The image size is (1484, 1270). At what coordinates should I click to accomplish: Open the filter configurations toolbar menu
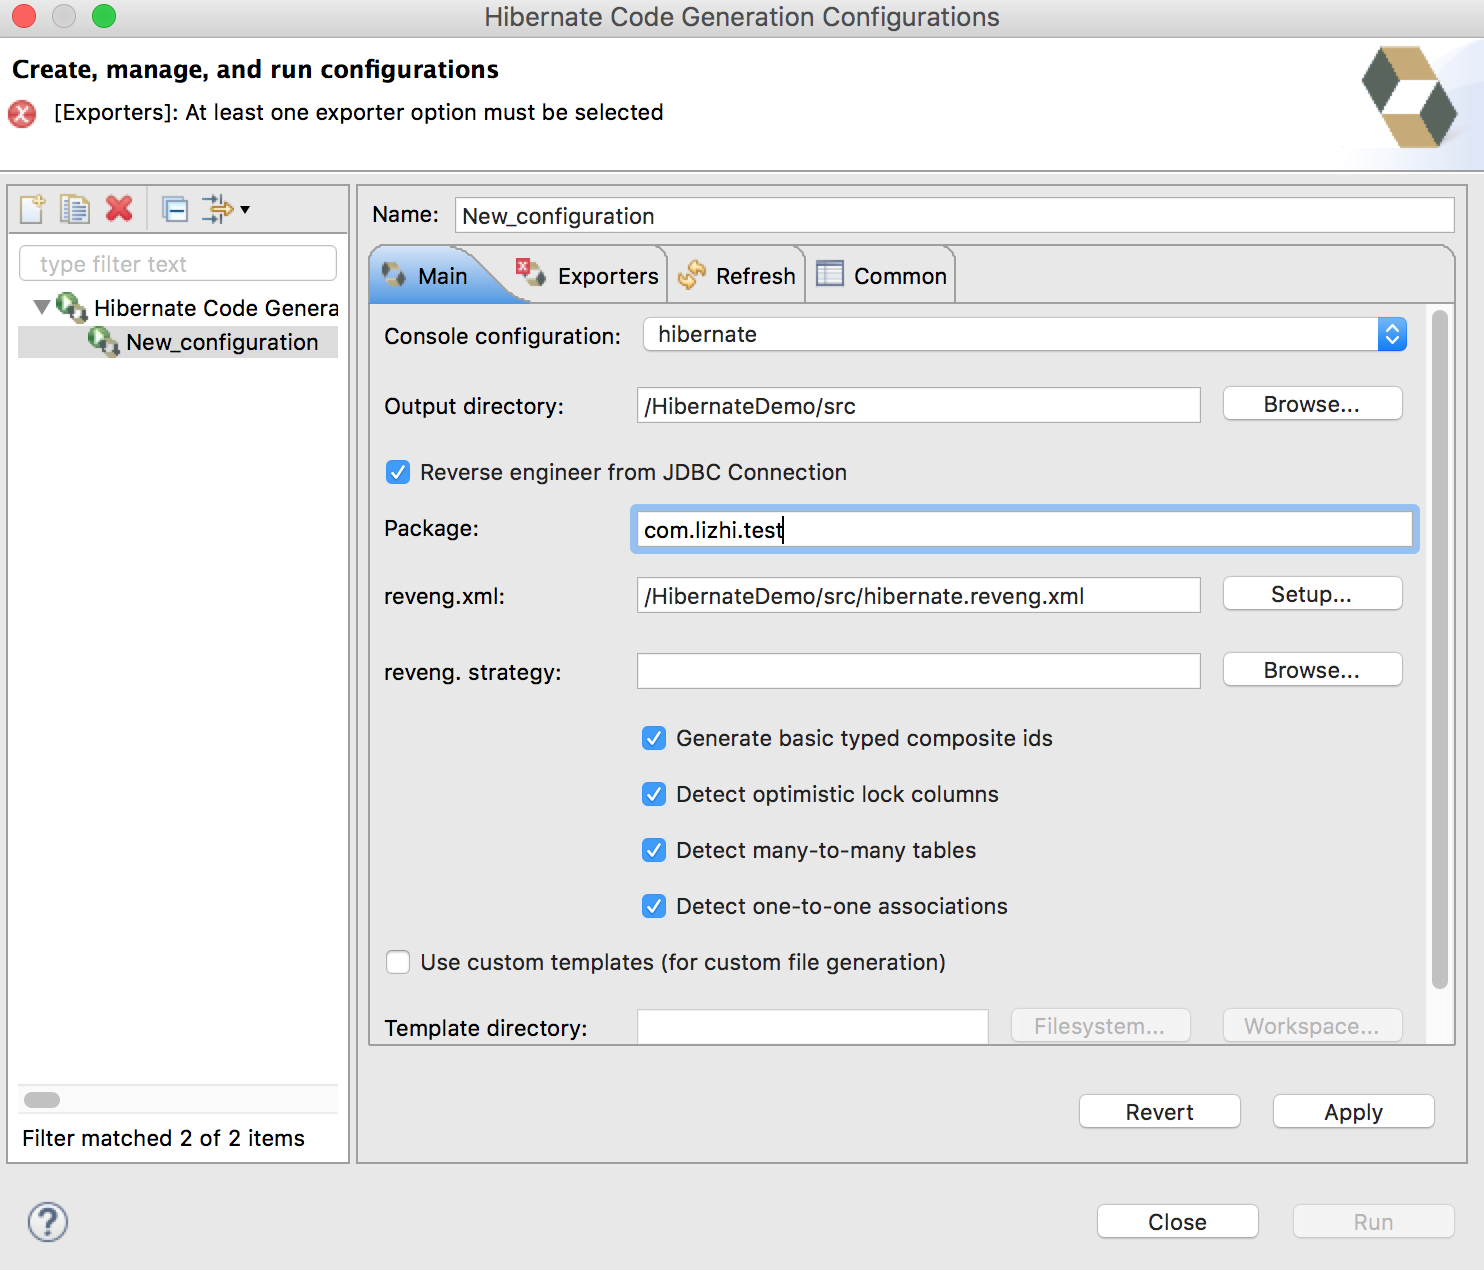[x=225, y=209]
